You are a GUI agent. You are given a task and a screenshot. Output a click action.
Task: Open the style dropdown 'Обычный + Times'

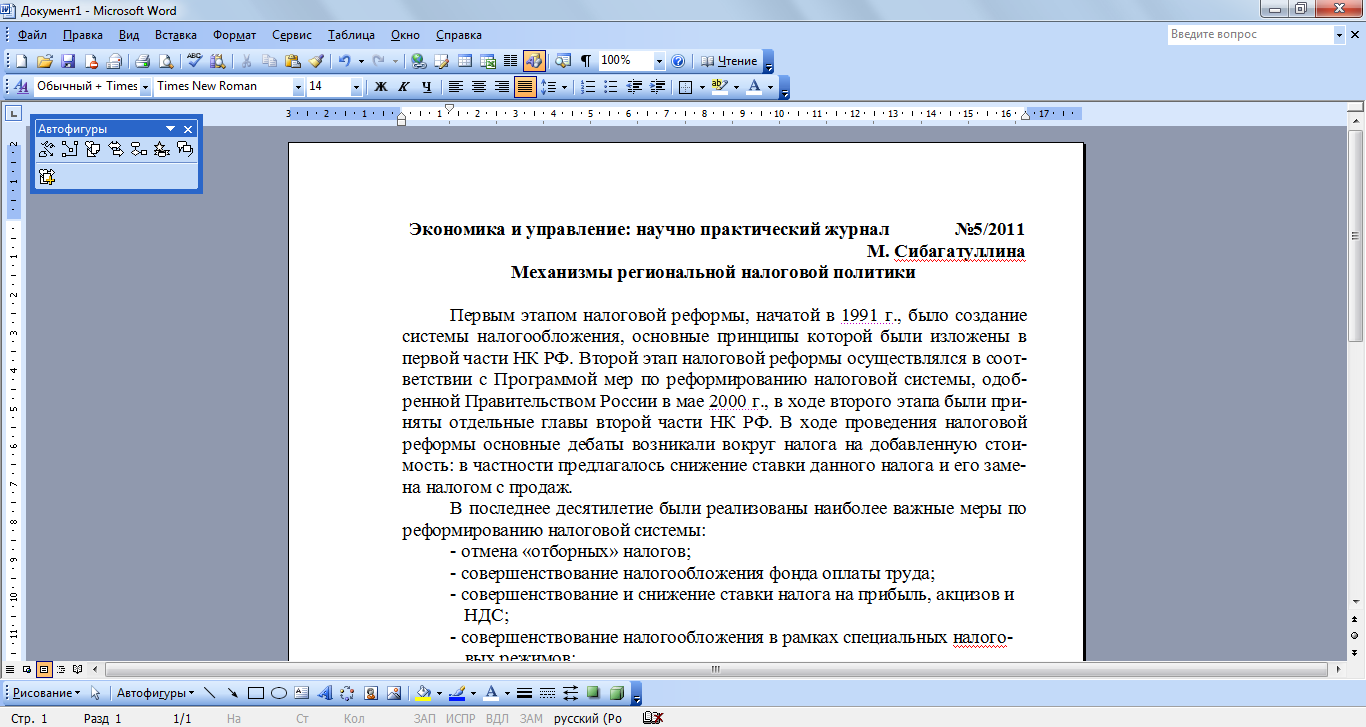click(145, 87)
